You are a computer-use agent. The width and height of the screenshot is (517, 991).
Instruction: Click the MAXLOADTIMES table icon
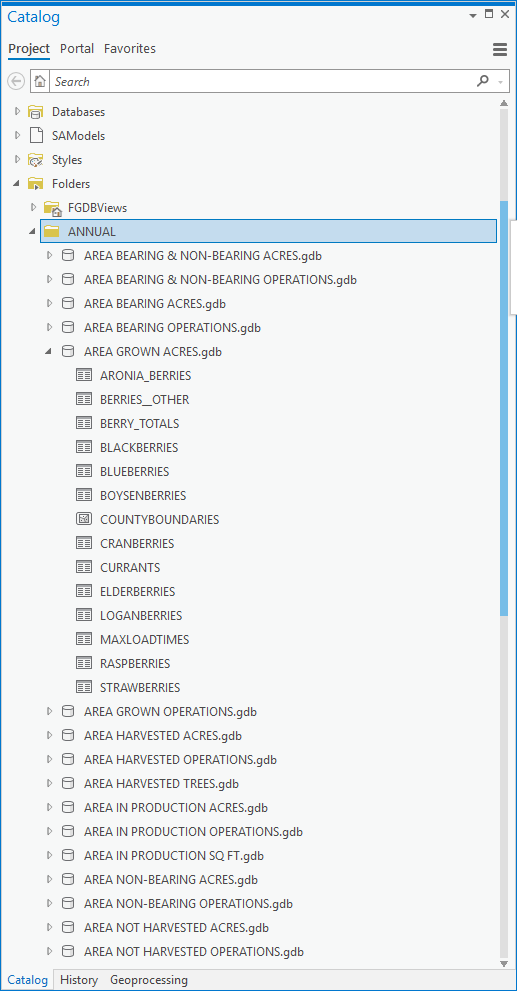83,640
